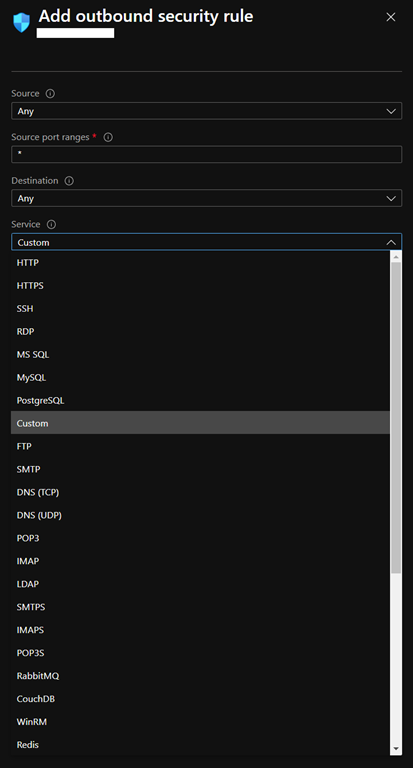Image resolution: width=413 pixels, height=768 pixels.
Task: Open the Destination dropdown
Action: (206, 198)
